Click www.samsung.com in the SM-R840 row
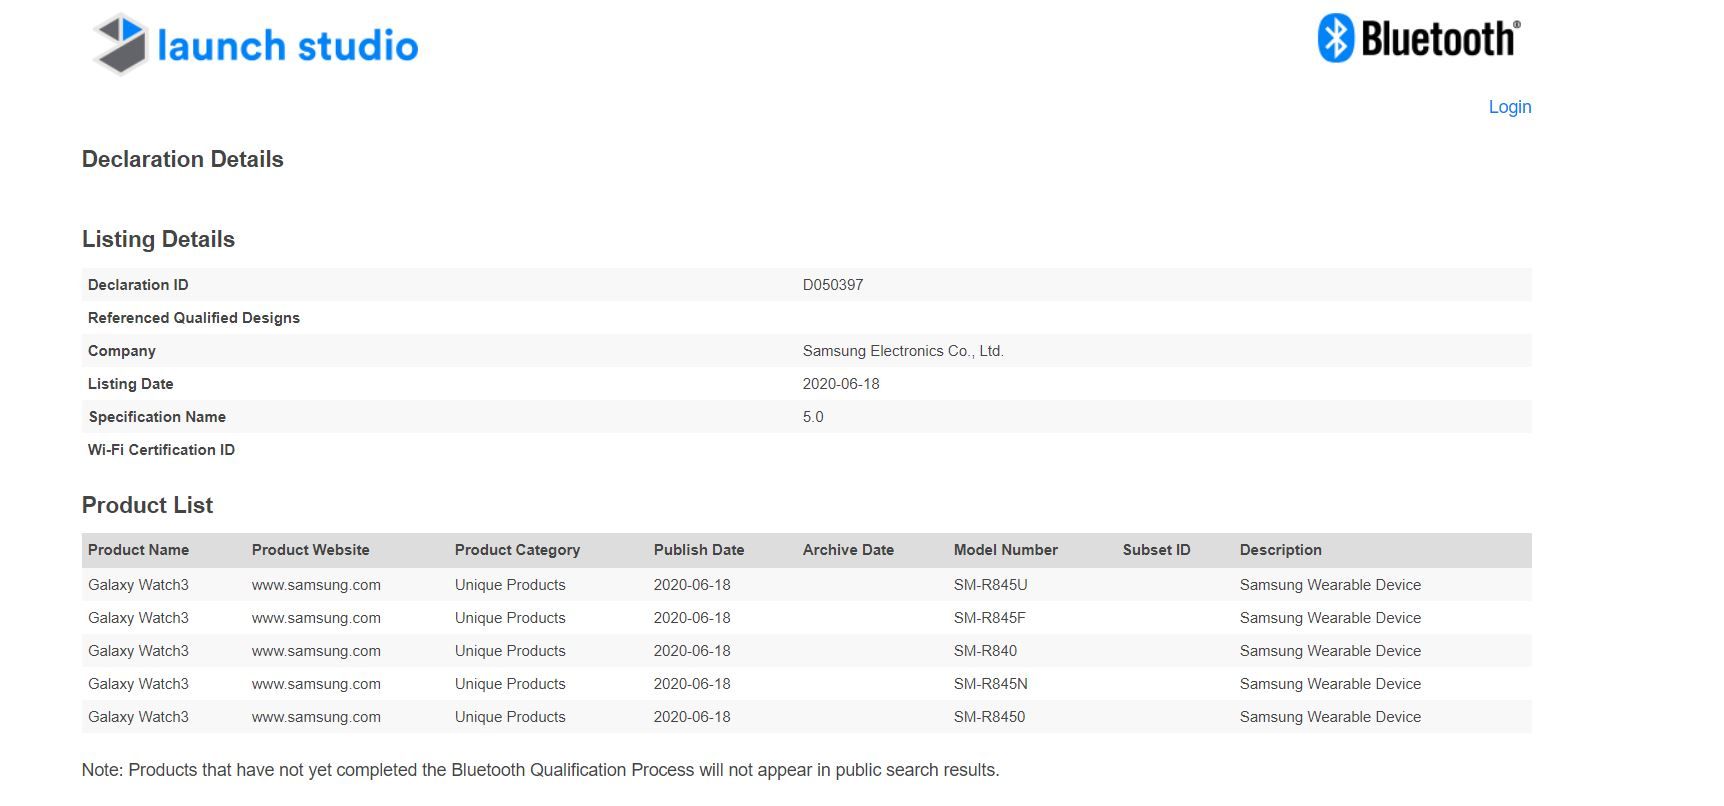Screen dimensions: 1724x806 [316, 651]
